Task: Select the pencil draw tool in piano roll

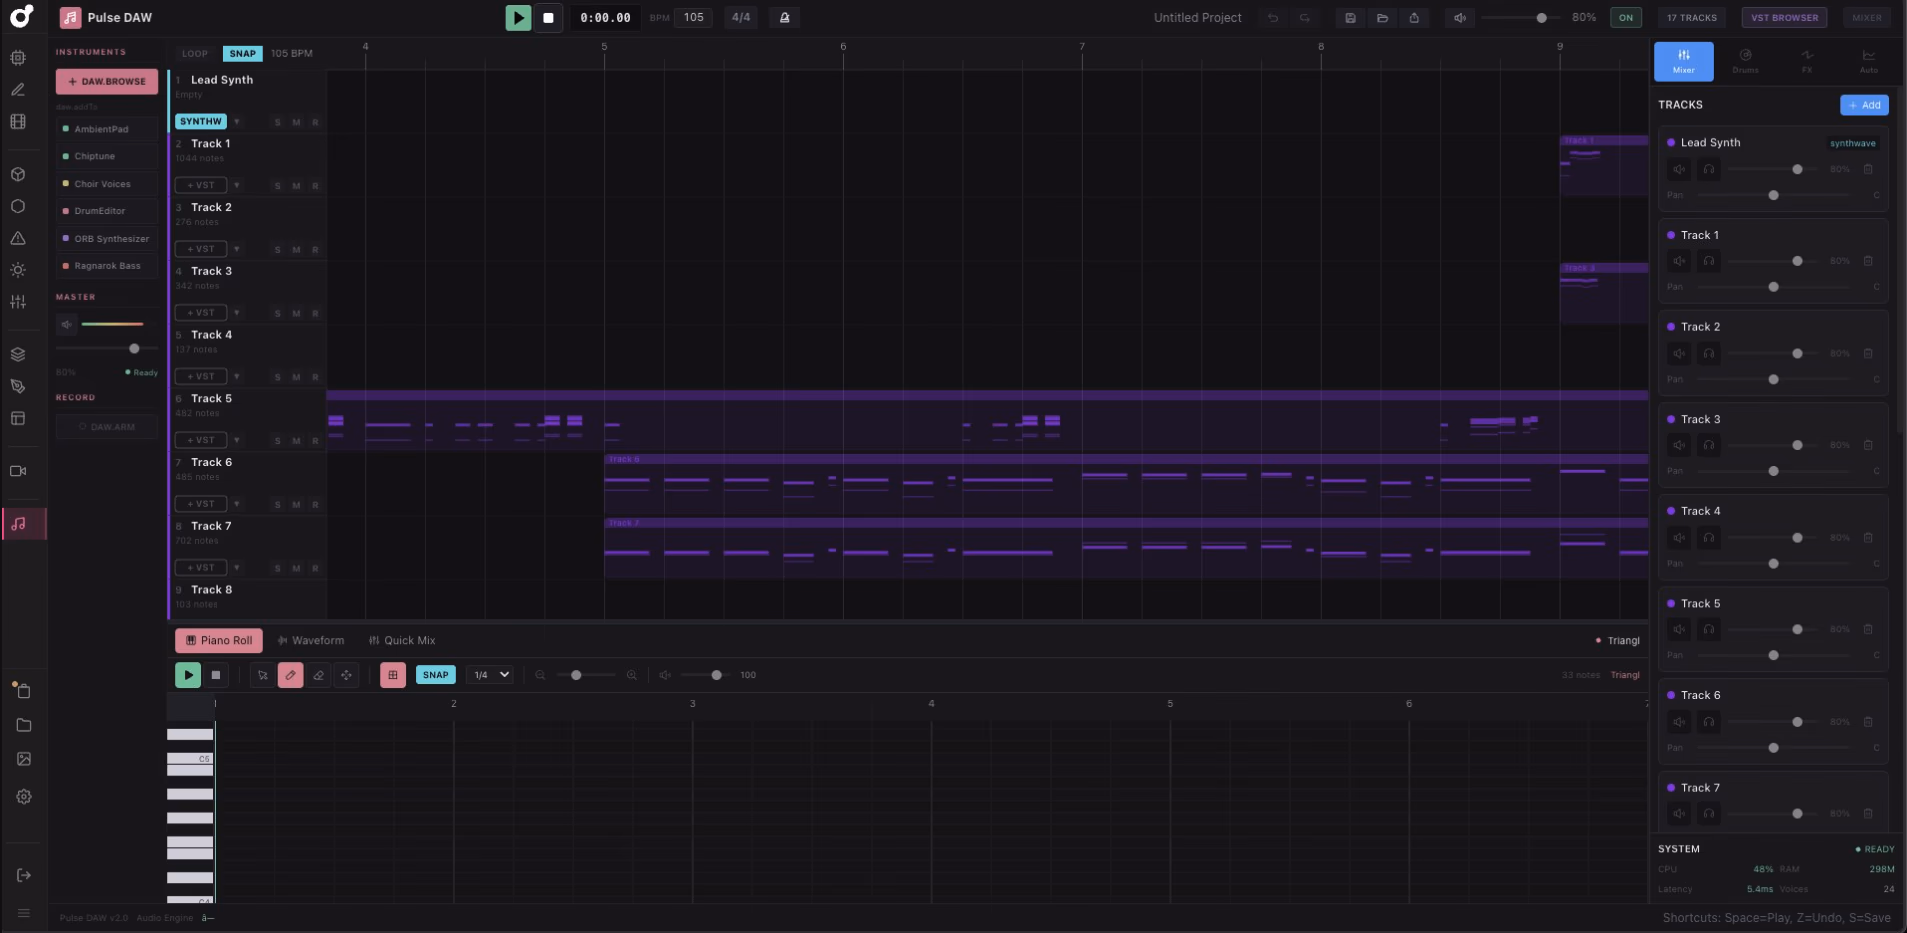Action: point(290,675)
